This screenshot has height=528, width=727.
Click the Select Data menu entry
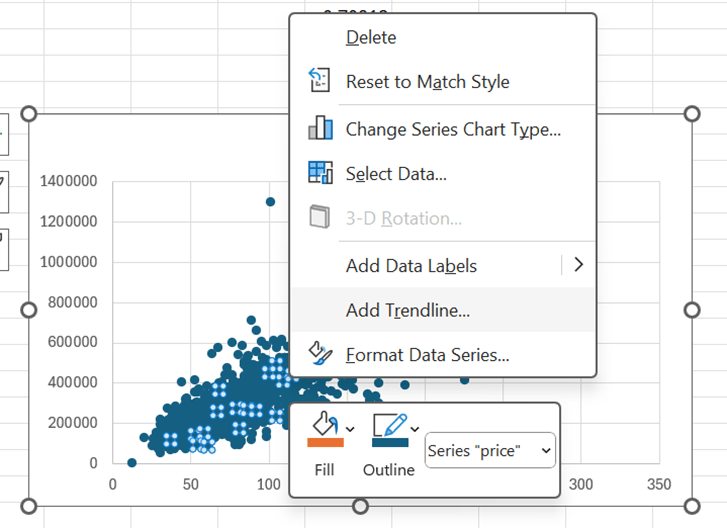coord(396,173)
